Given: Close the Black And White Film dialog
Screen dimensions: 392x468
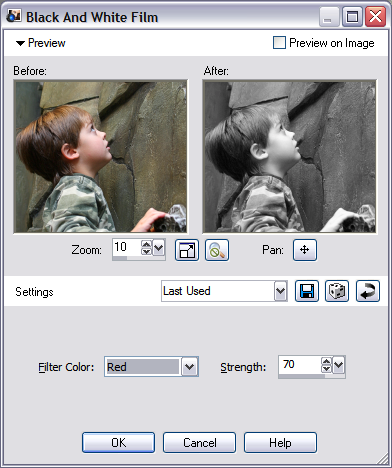Looking at the screenshot, I should click(x=375, y=16).
